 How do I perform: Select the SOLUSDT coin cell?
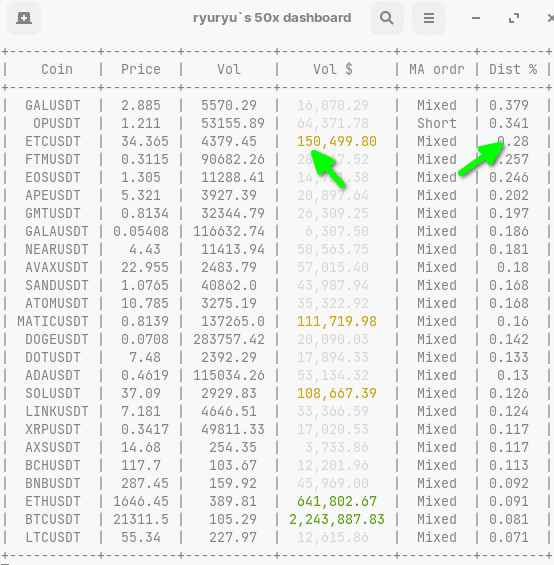coord(53,393)
